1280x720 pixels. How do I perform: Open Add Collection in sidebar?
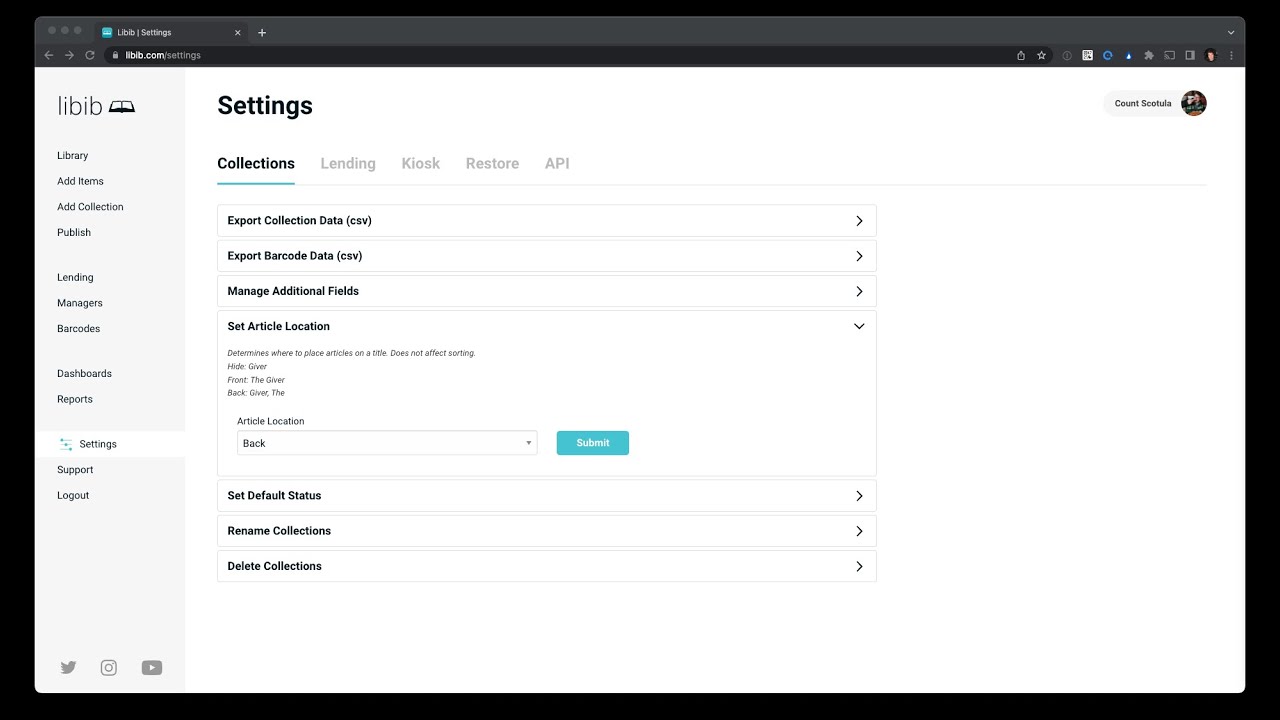[x=90, y=207]
